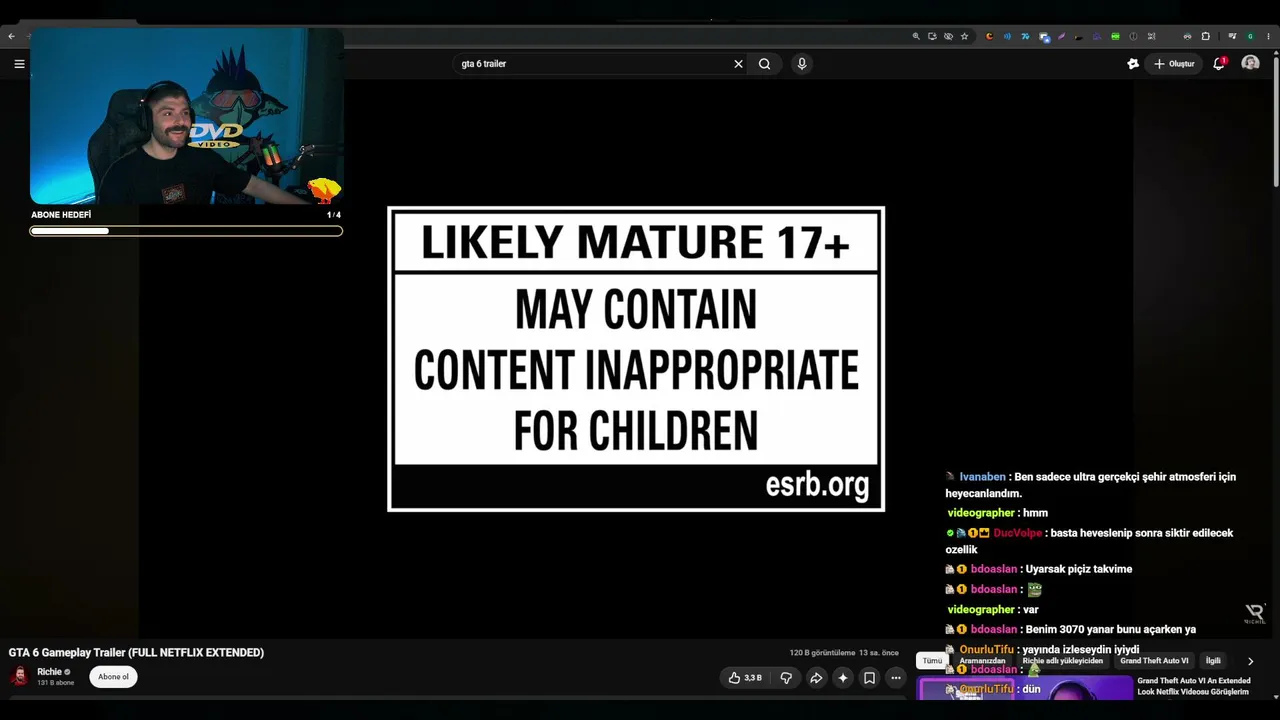This screenshot has height=720, width=1280.
Task: Open the YouTube guide hamburger menu
Action: [x=19, y=64]
